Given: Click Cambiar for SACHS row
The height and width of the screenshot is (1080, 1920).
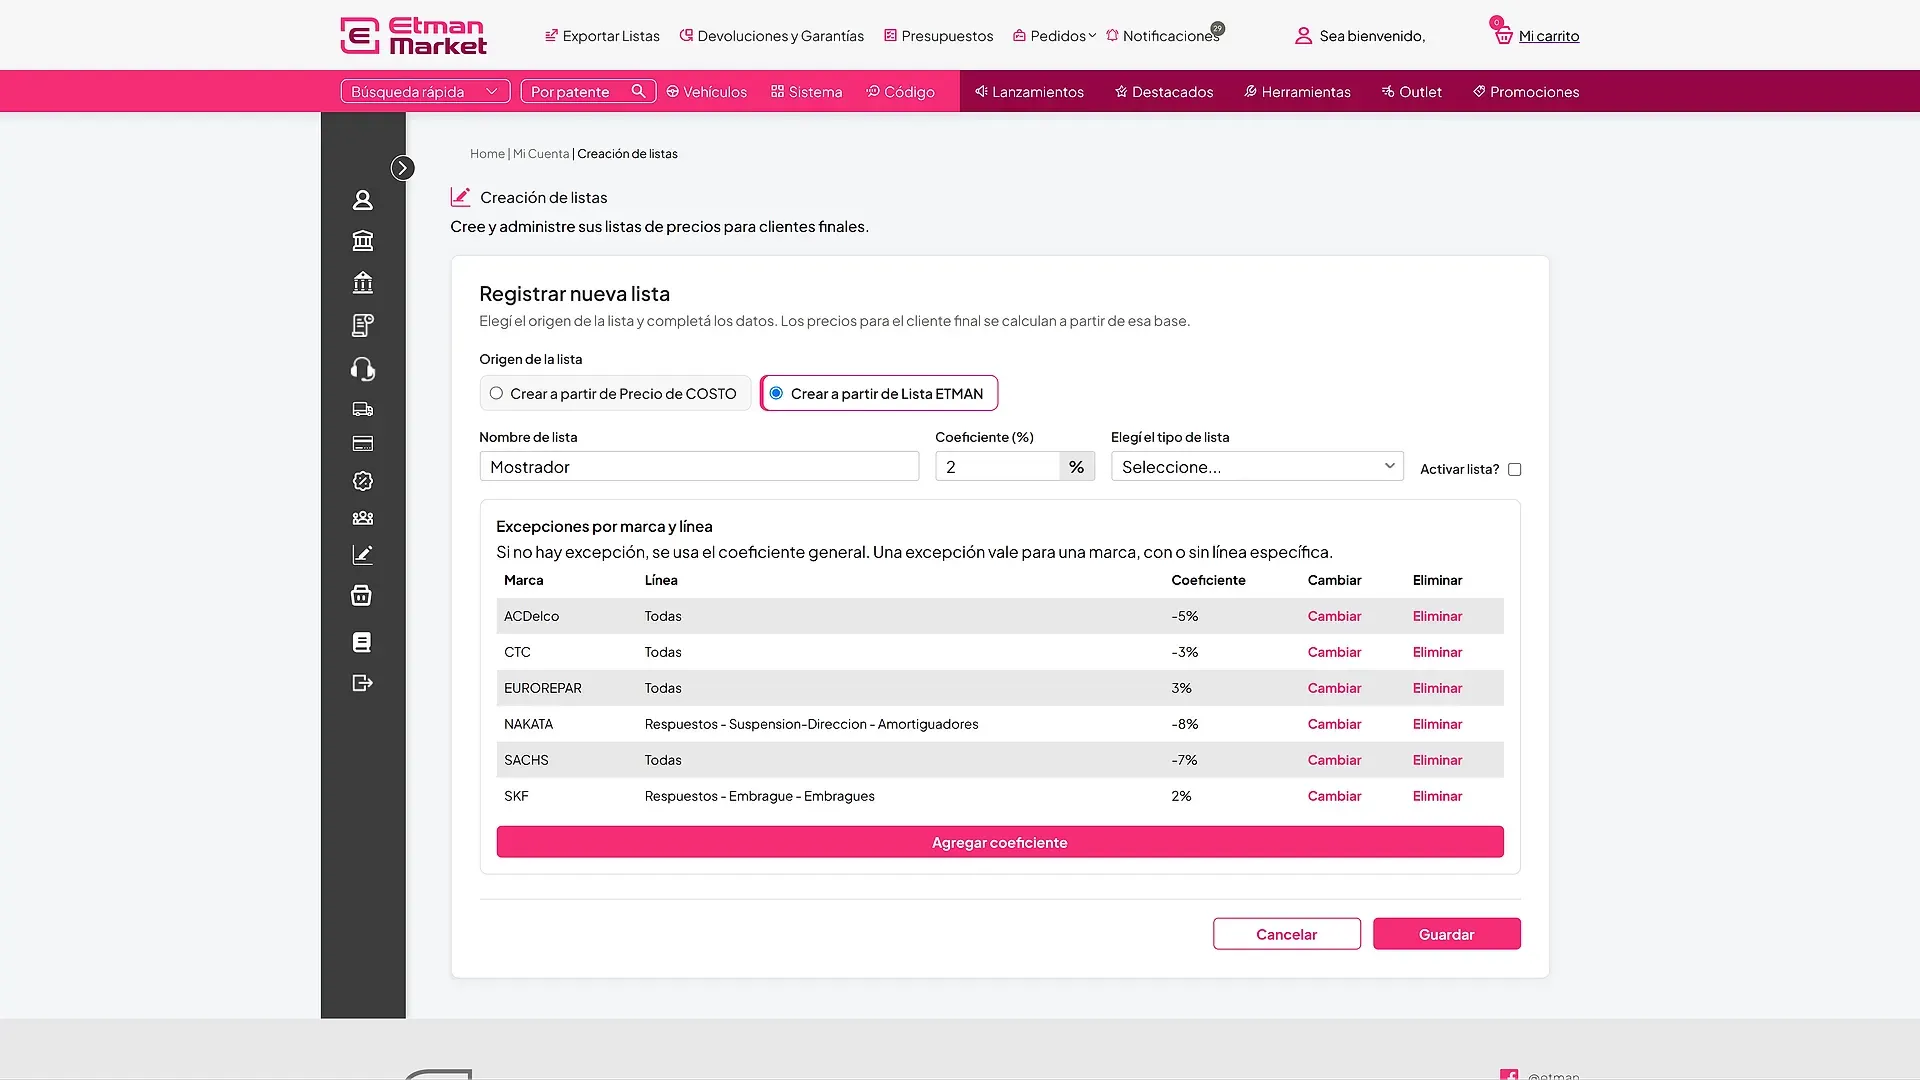Looking at the screenshot, I should coord(1334,760).
